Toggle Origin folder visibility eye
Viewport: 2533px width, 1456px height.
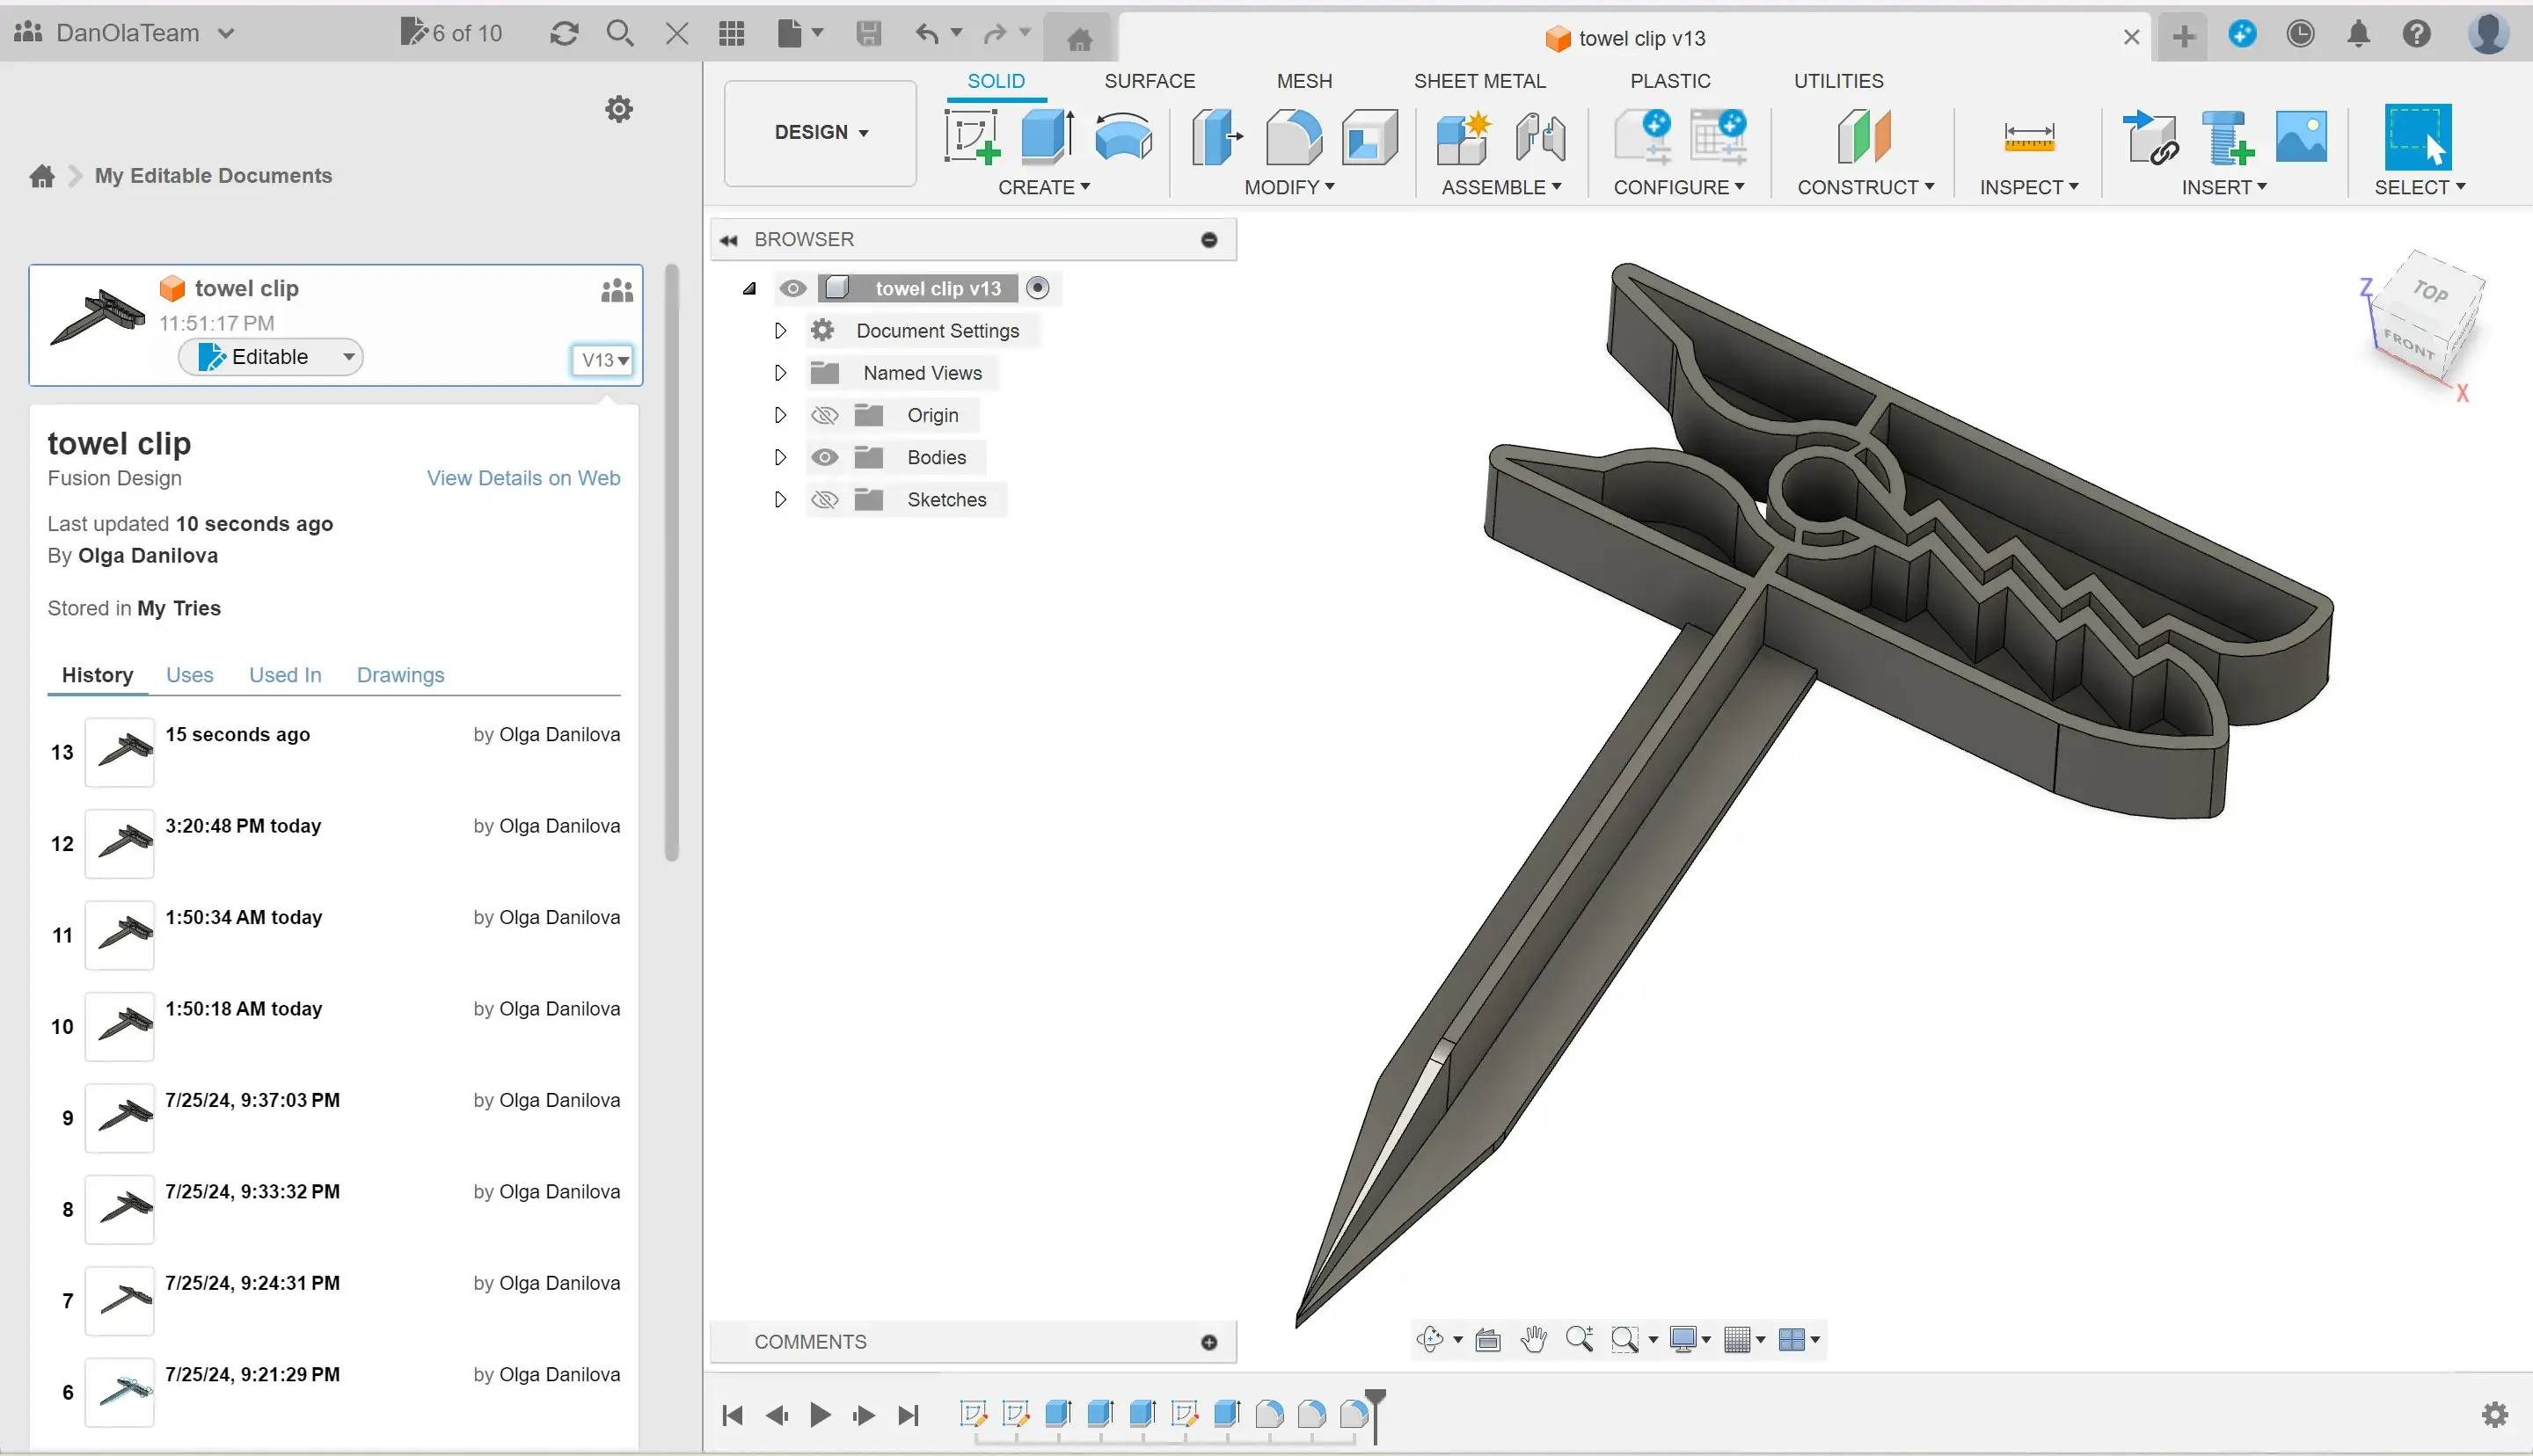point(824,415)
